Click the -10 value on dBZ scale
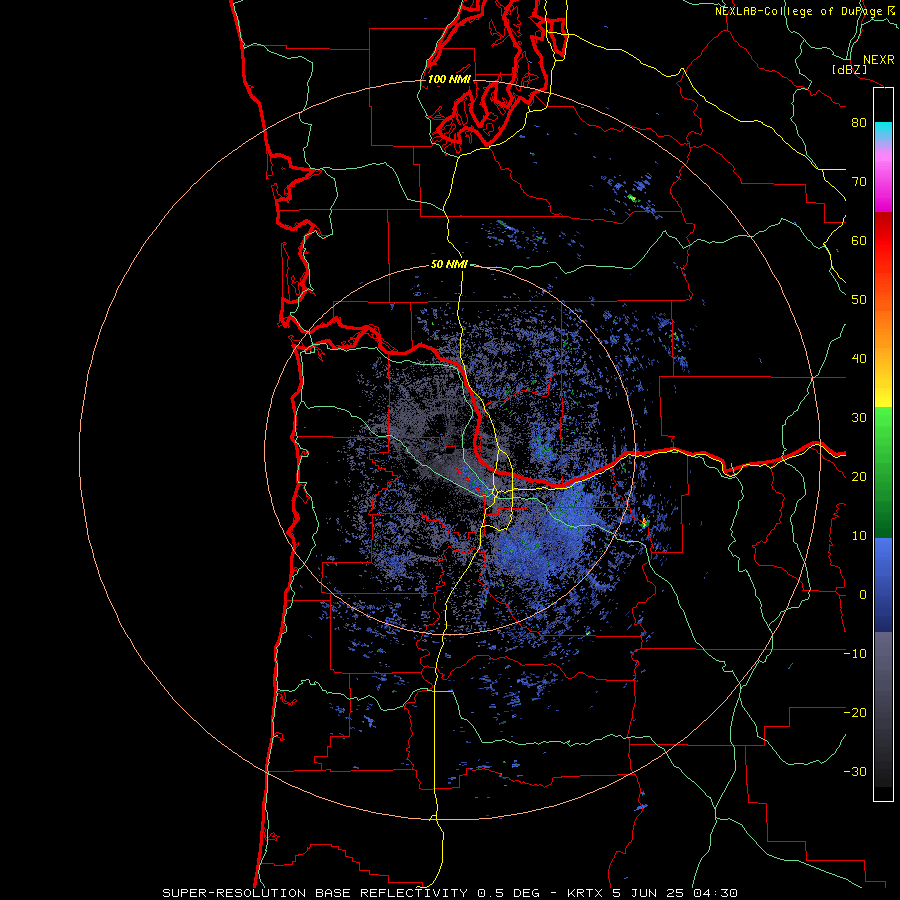This screenshot has width=900, height=900. pyautogui.click(x=855, y=654)
